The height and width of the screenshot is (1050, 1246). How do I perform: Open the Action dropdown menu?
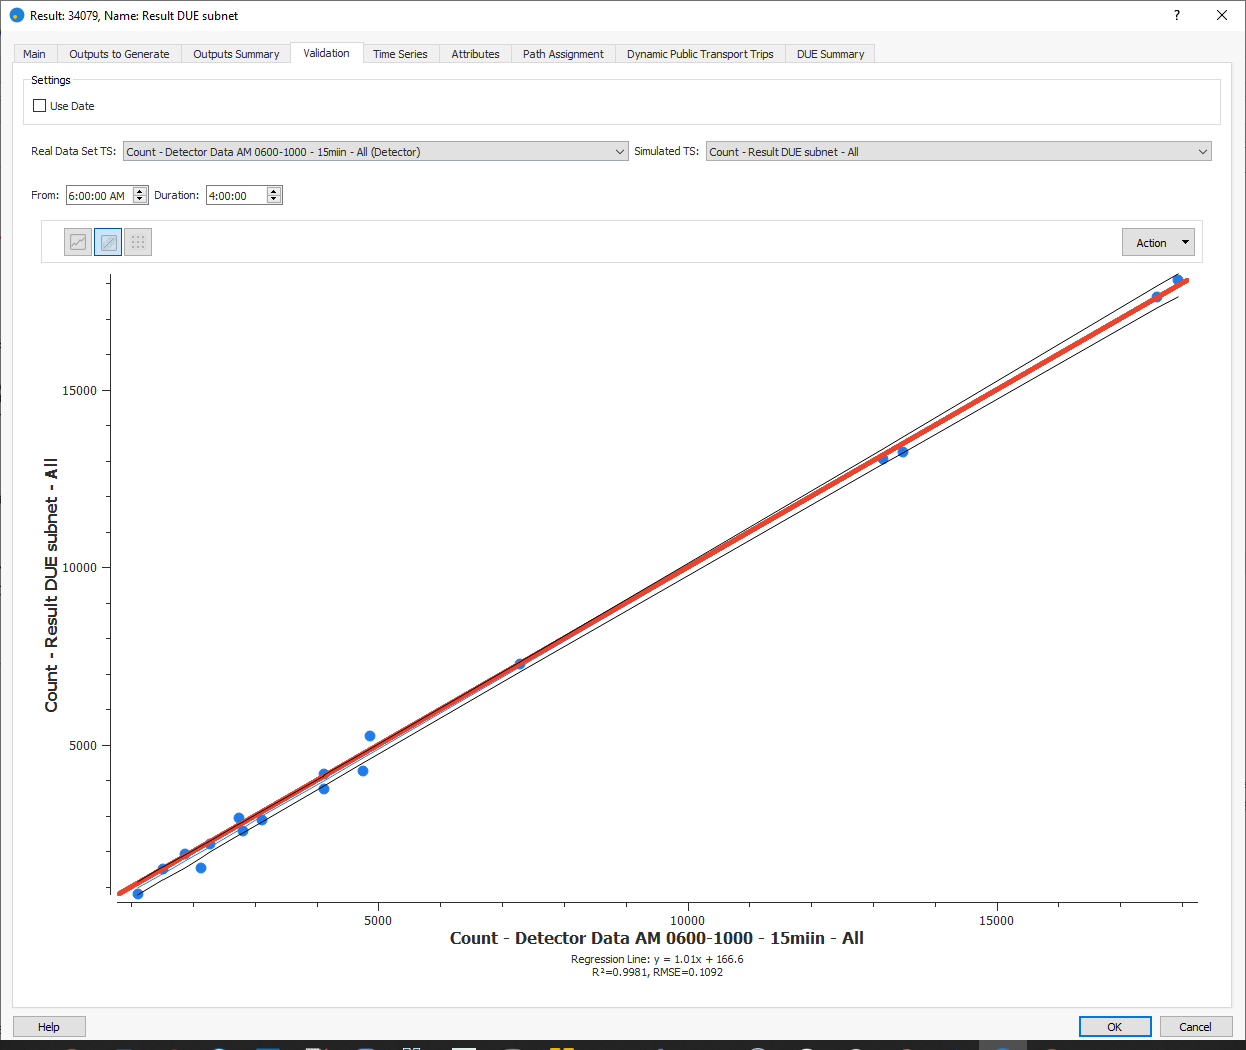(x=1158, y=242)
